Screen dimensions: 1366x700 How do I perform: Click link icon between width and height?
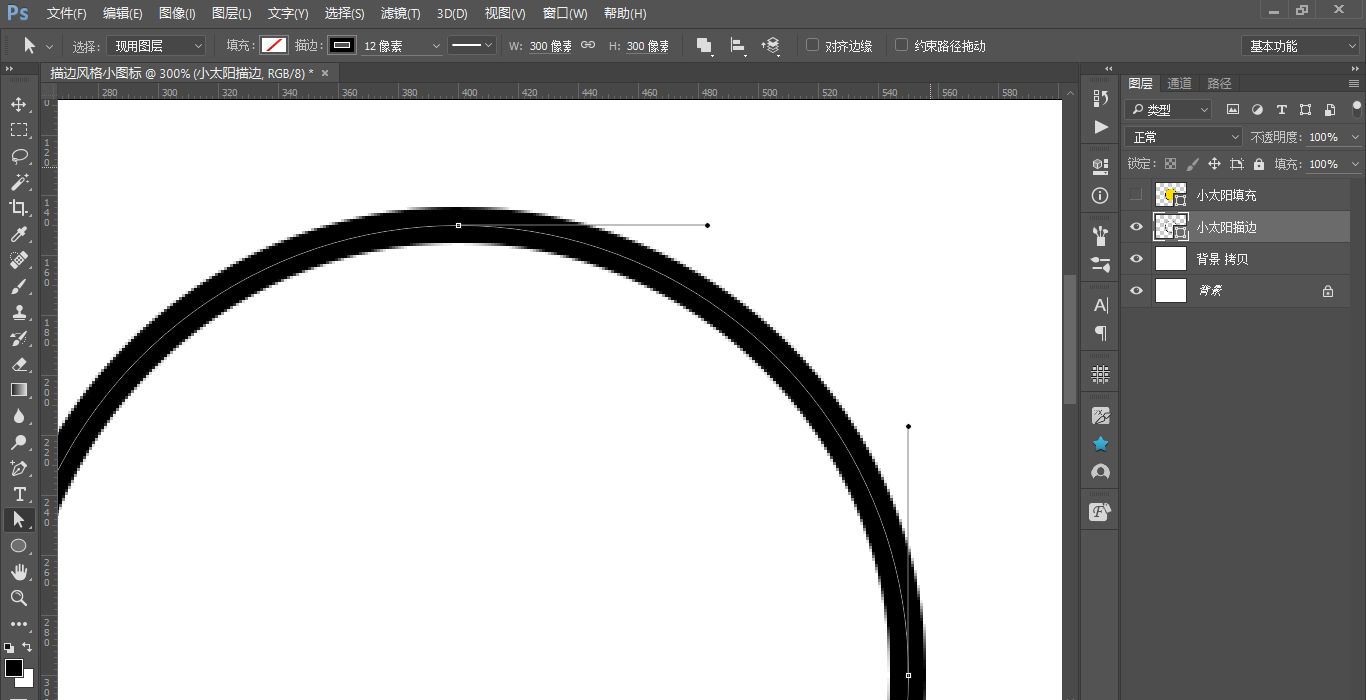(x=588, y=45)
